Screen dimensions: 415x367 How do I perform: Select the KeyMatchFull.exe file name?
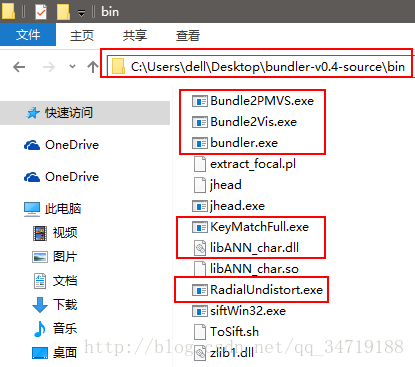point(259,227)
